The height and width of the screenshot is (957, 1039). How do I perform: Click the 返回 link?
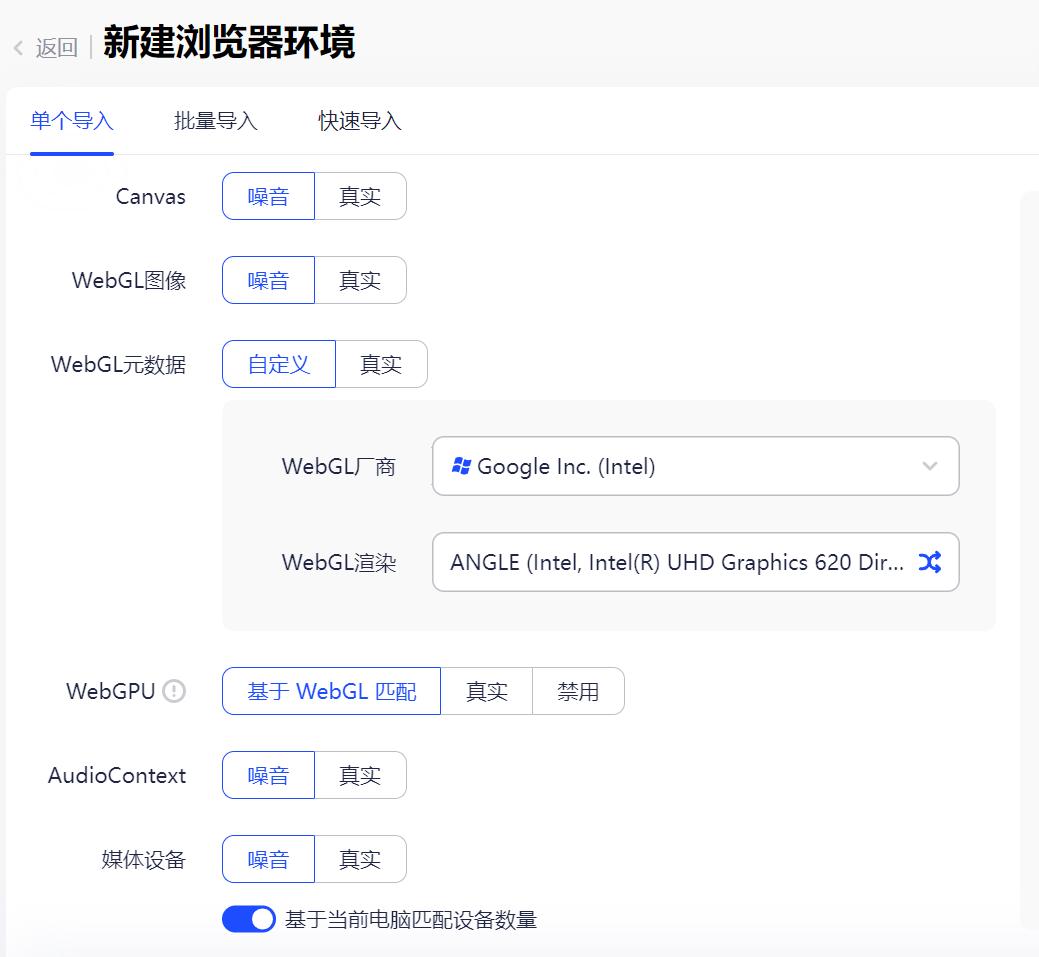click(56, 48)
